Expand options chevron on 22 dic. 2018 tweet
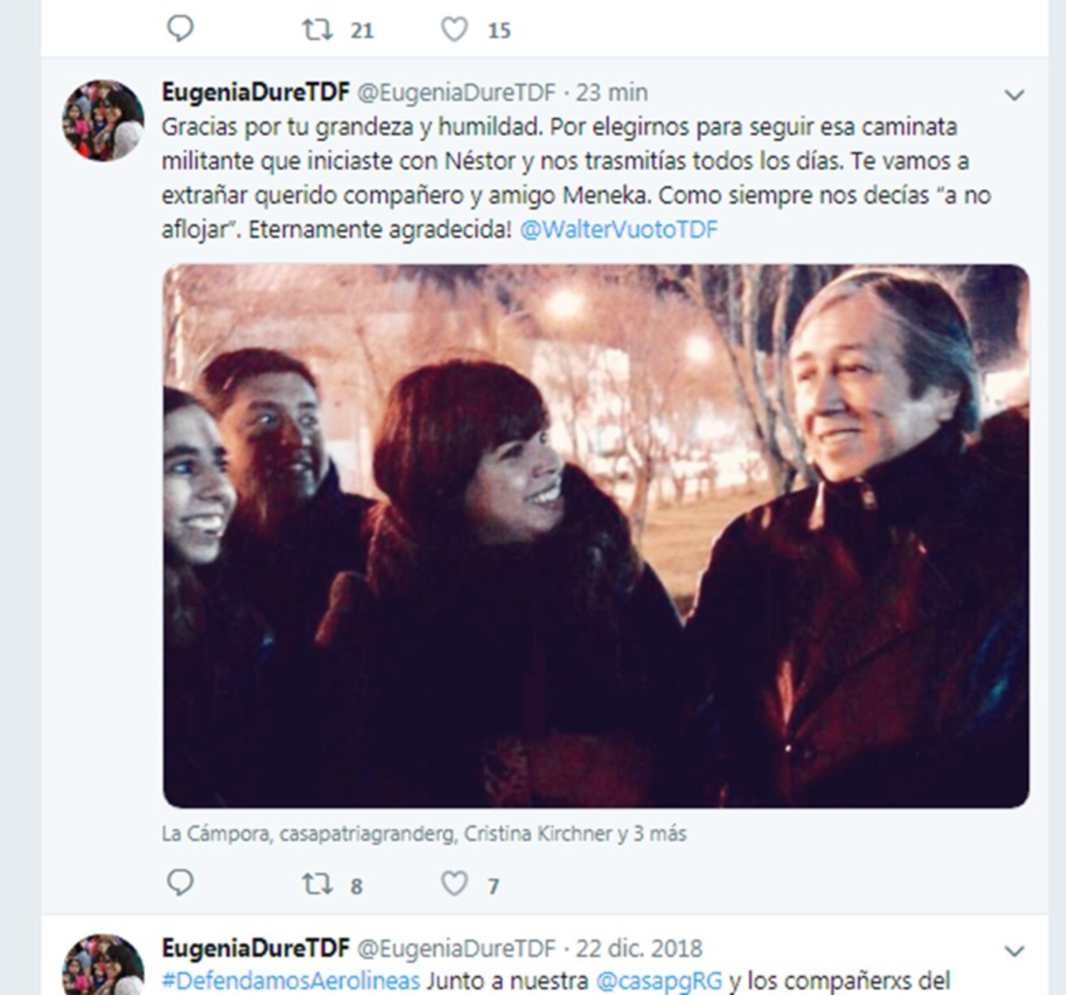The image size is (1066, 995). coord(1014,951)
